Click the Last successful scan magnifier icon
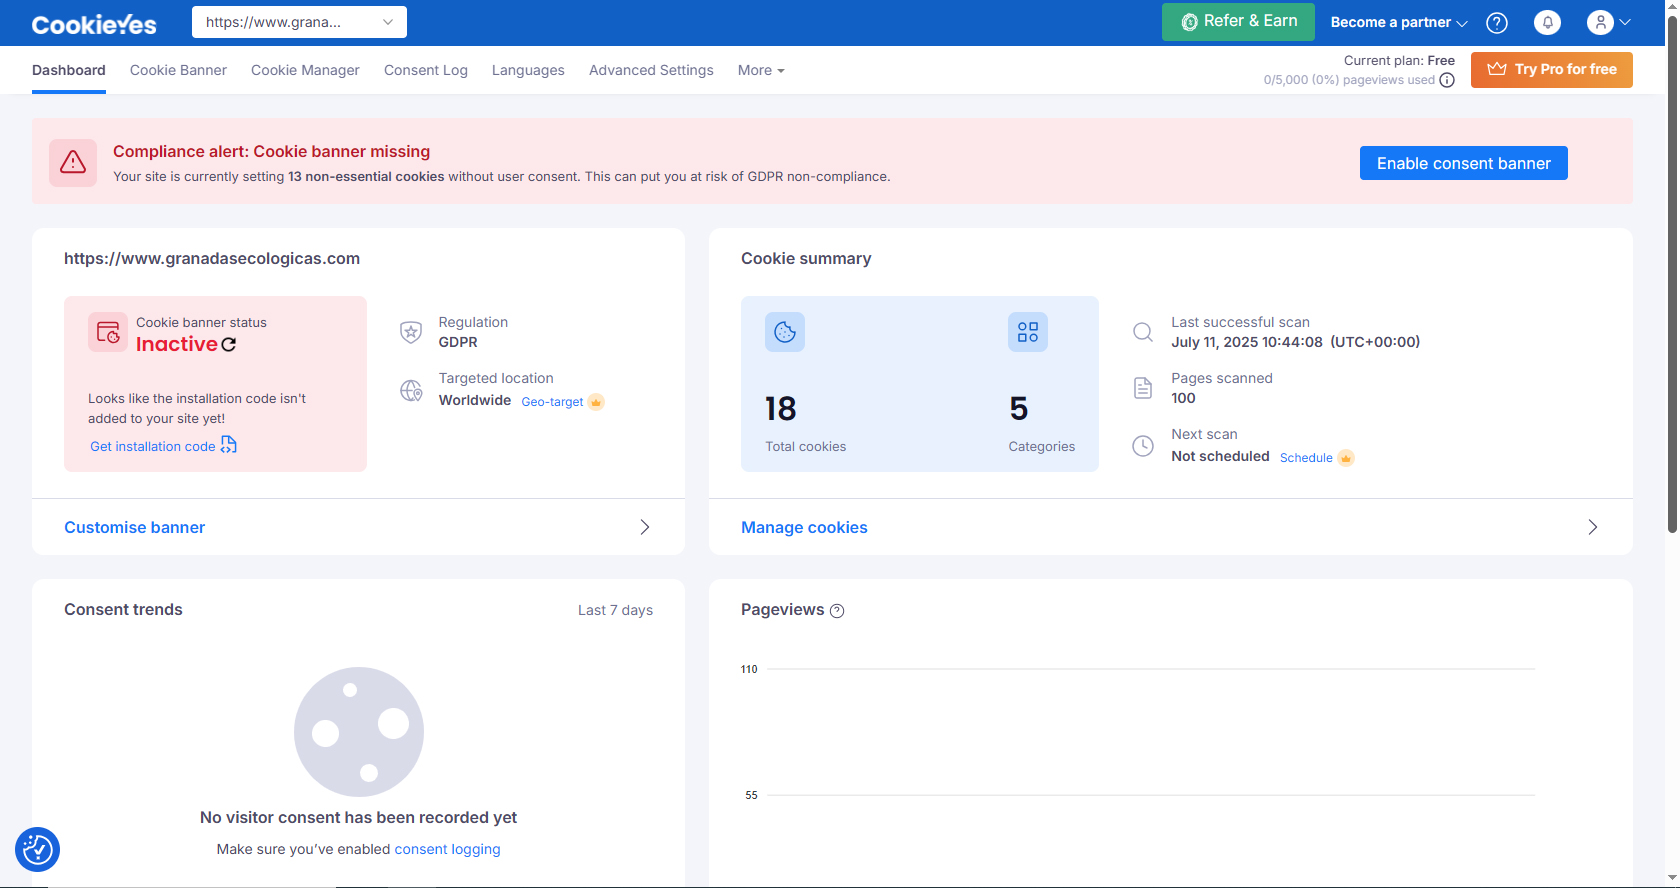Viewport: 1680px width, 888px height. tap(1143, 332)
